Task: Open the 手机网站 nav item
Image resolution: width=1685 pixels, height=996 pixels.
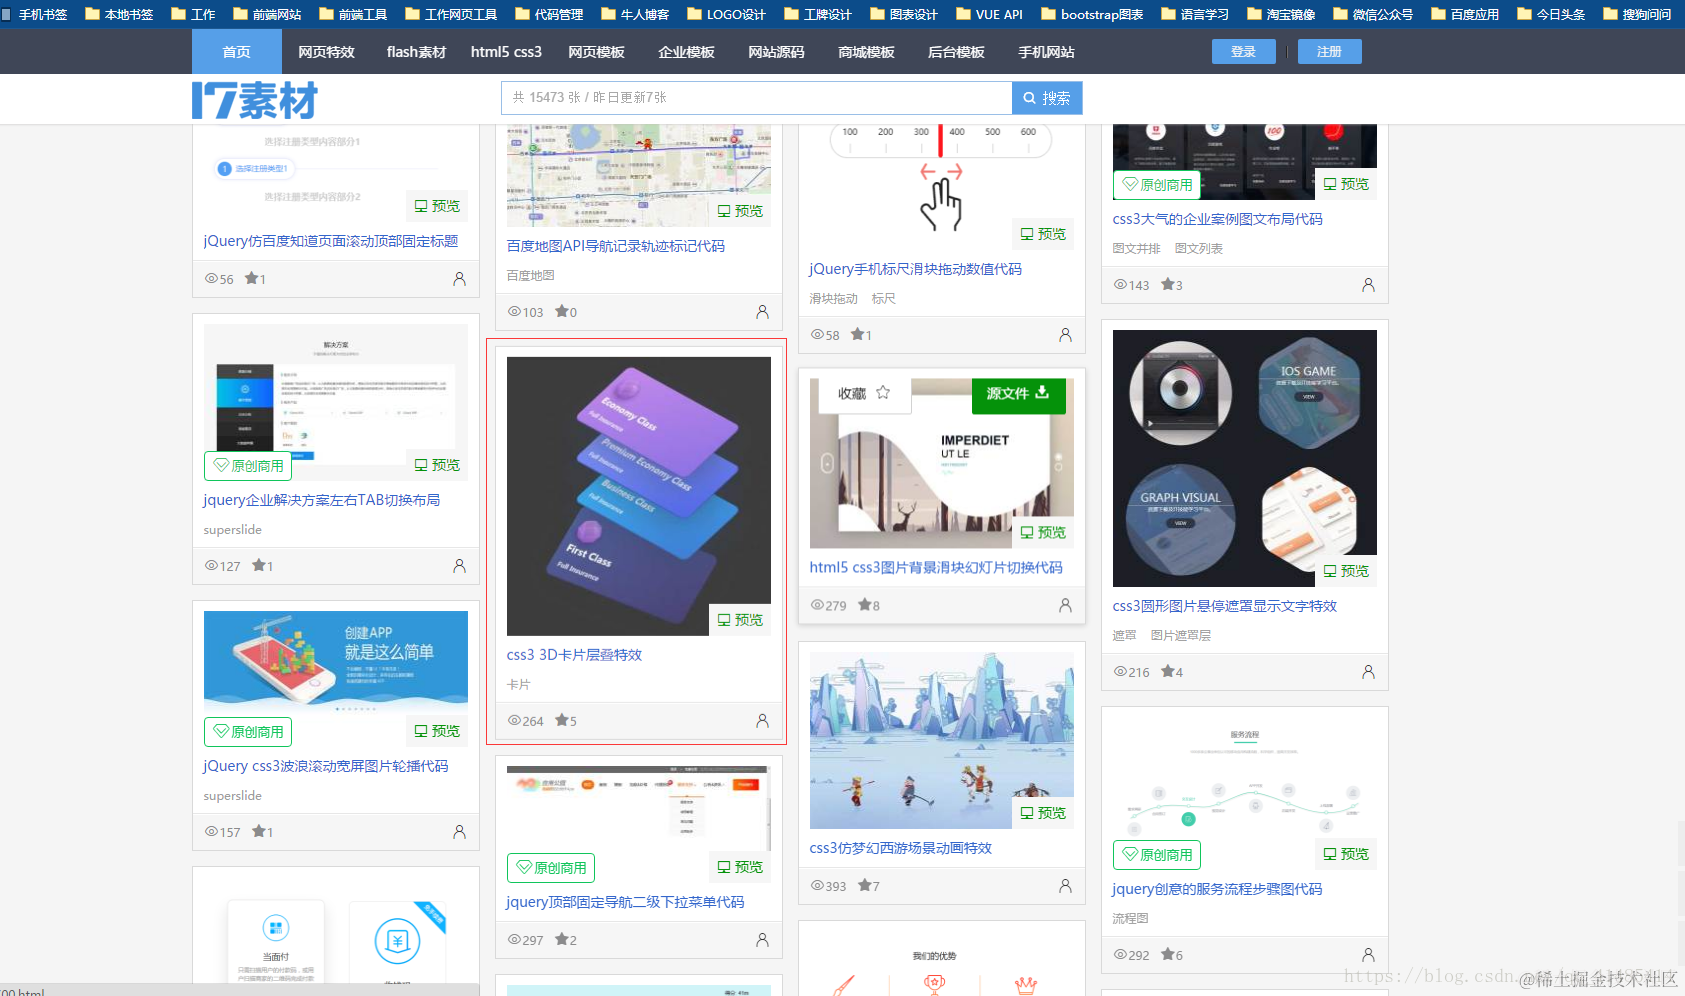Action: 1046,52
